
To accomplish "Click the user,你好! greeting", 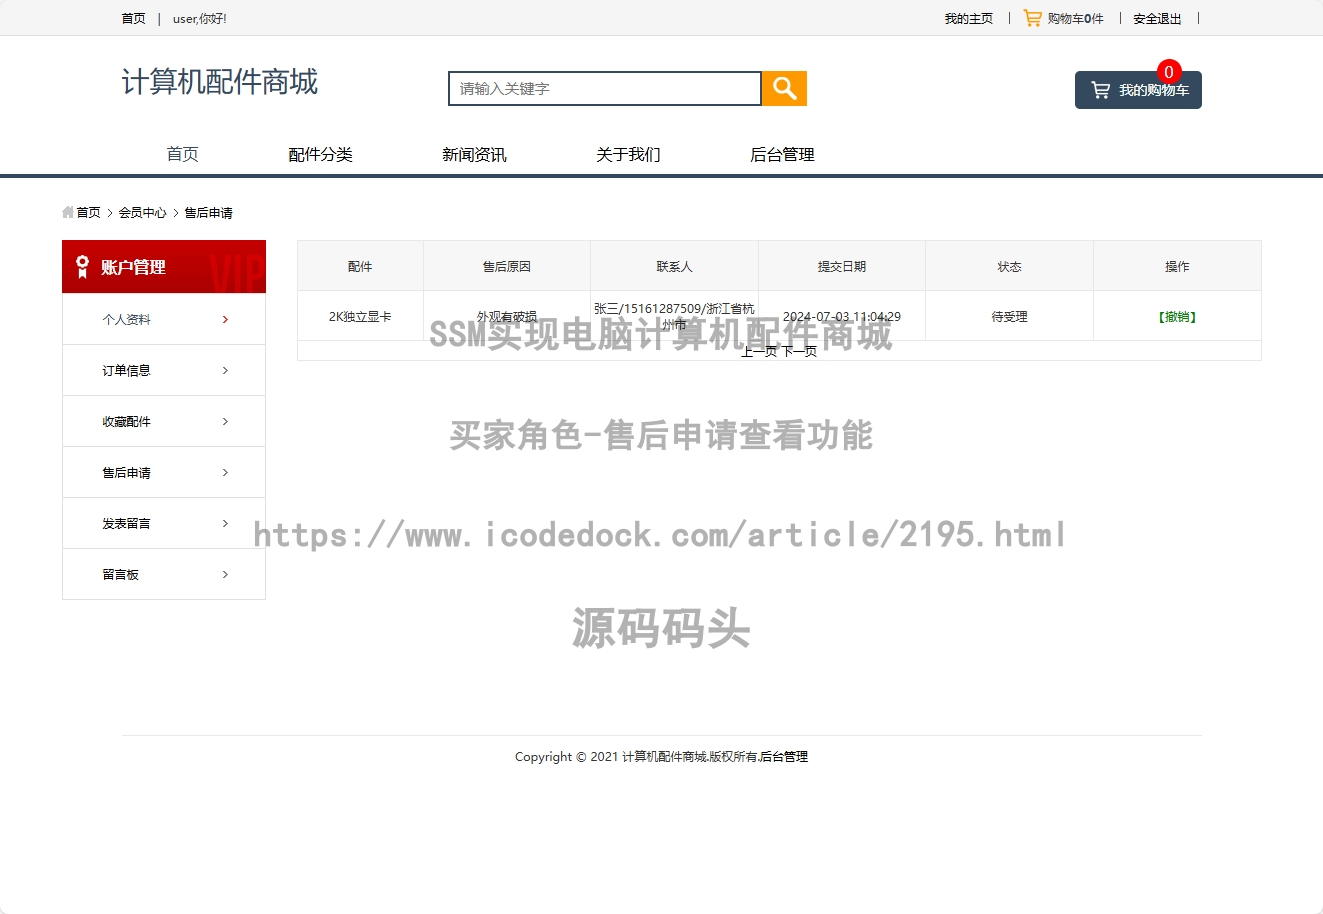I will point(200,18).
